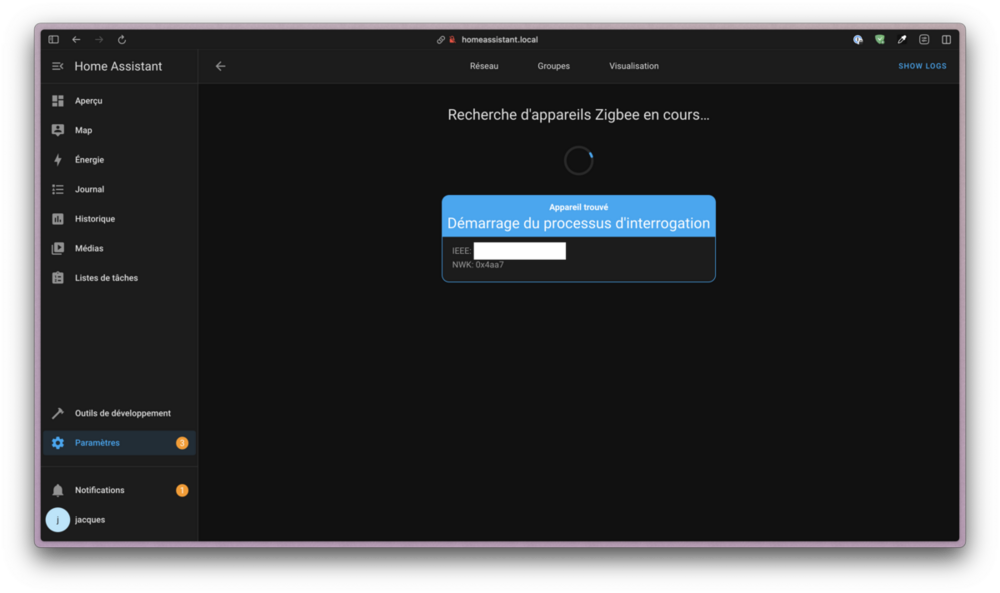Click the NWK: 0x4aa7 value

coord(478,265)
